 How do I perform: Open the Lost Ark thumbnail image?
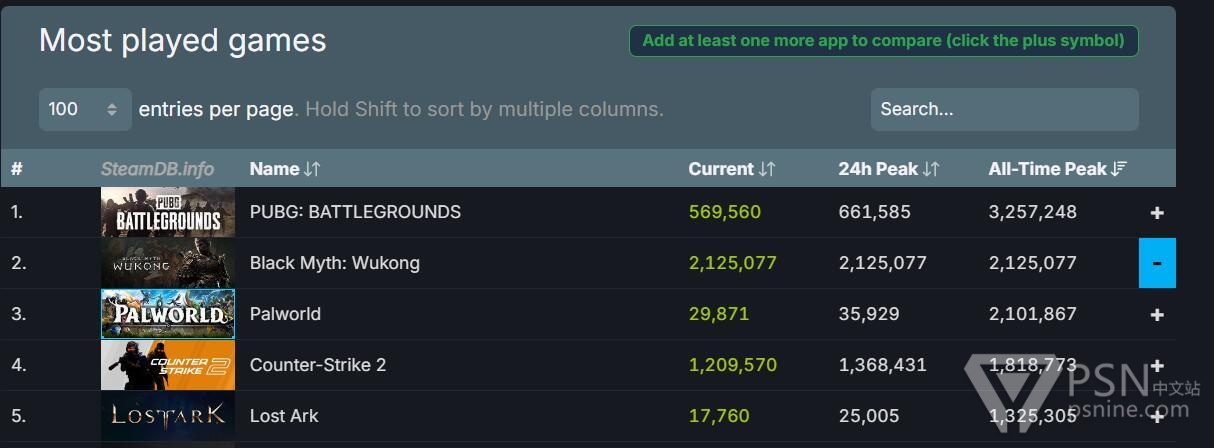point(168,416)
